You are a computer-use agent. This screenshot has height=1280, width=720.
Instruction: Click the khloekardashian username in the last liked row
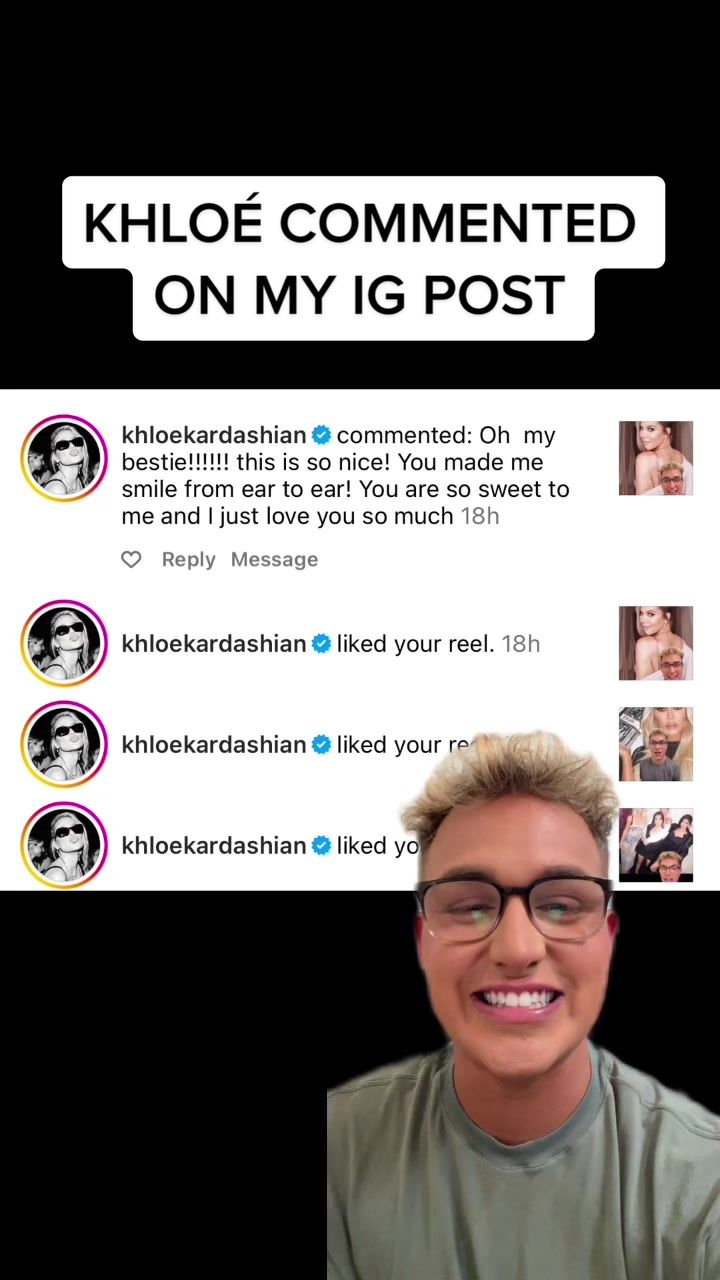(214, 846)
